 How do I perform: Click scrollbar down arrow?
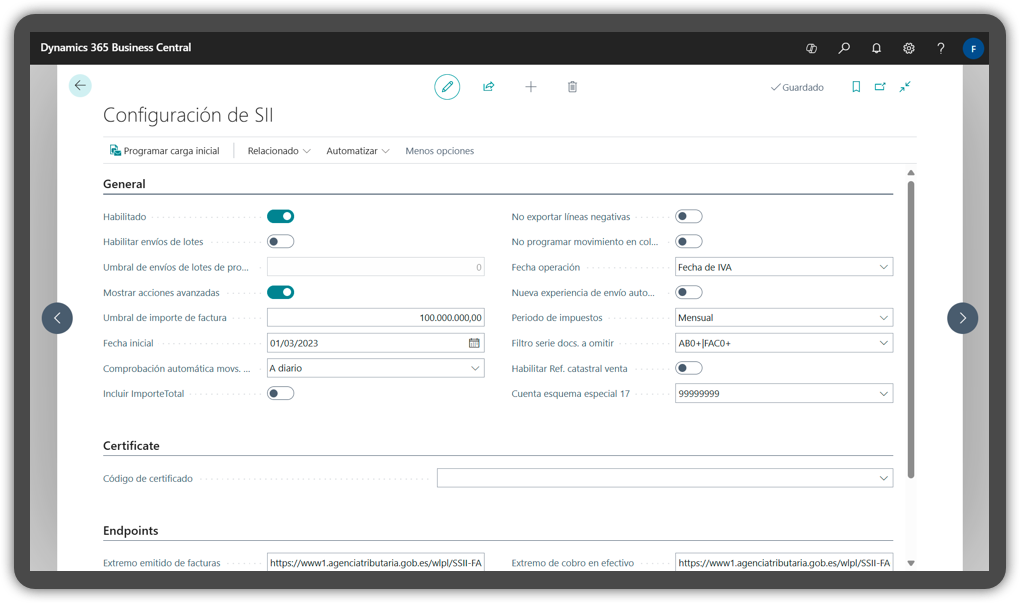click(911, 563)
